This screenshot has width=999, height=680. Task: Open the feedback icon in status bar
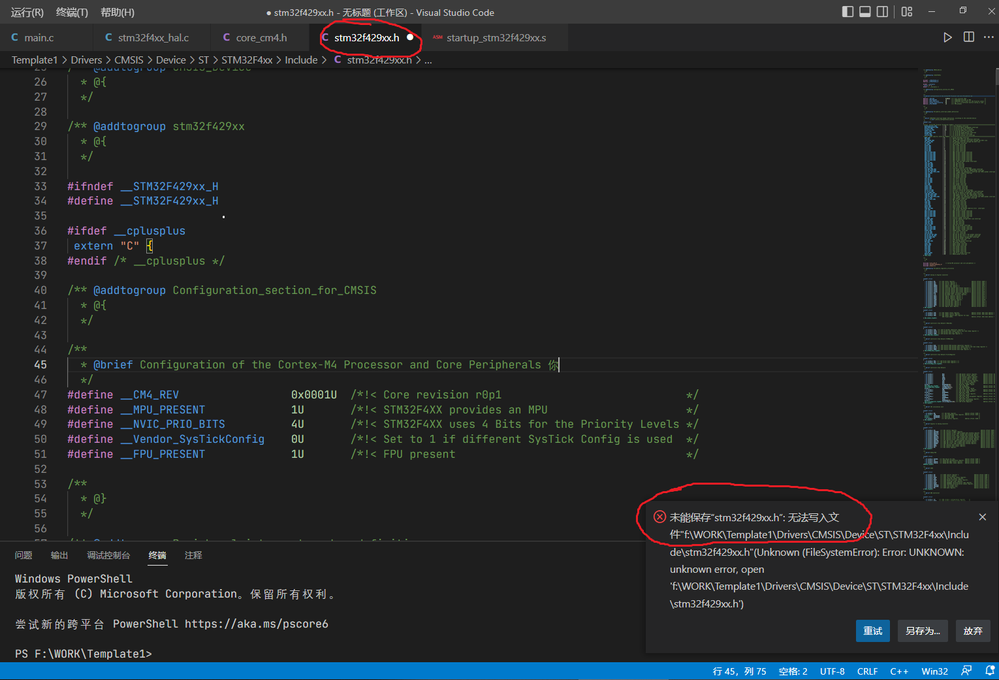[967, 671]
